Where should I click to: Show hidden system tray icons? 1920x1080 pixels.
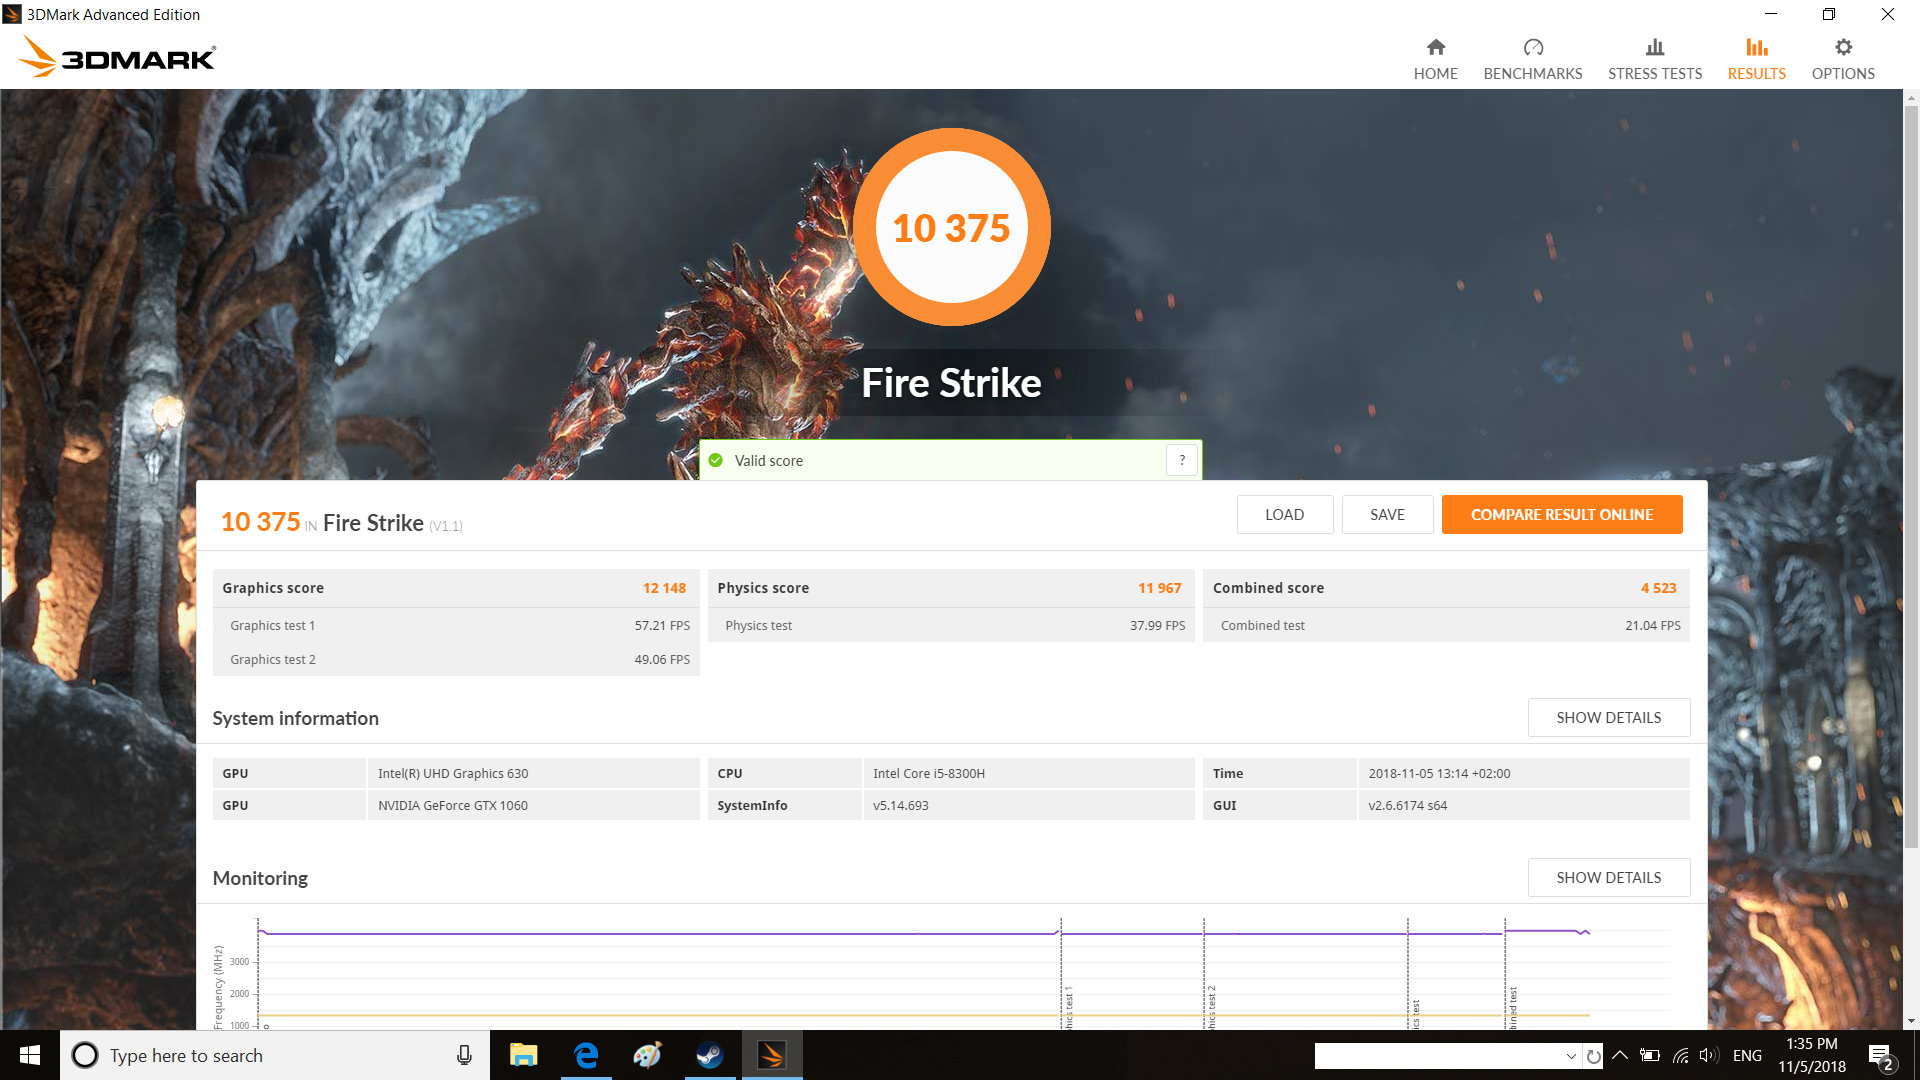pos(1620,1055)
